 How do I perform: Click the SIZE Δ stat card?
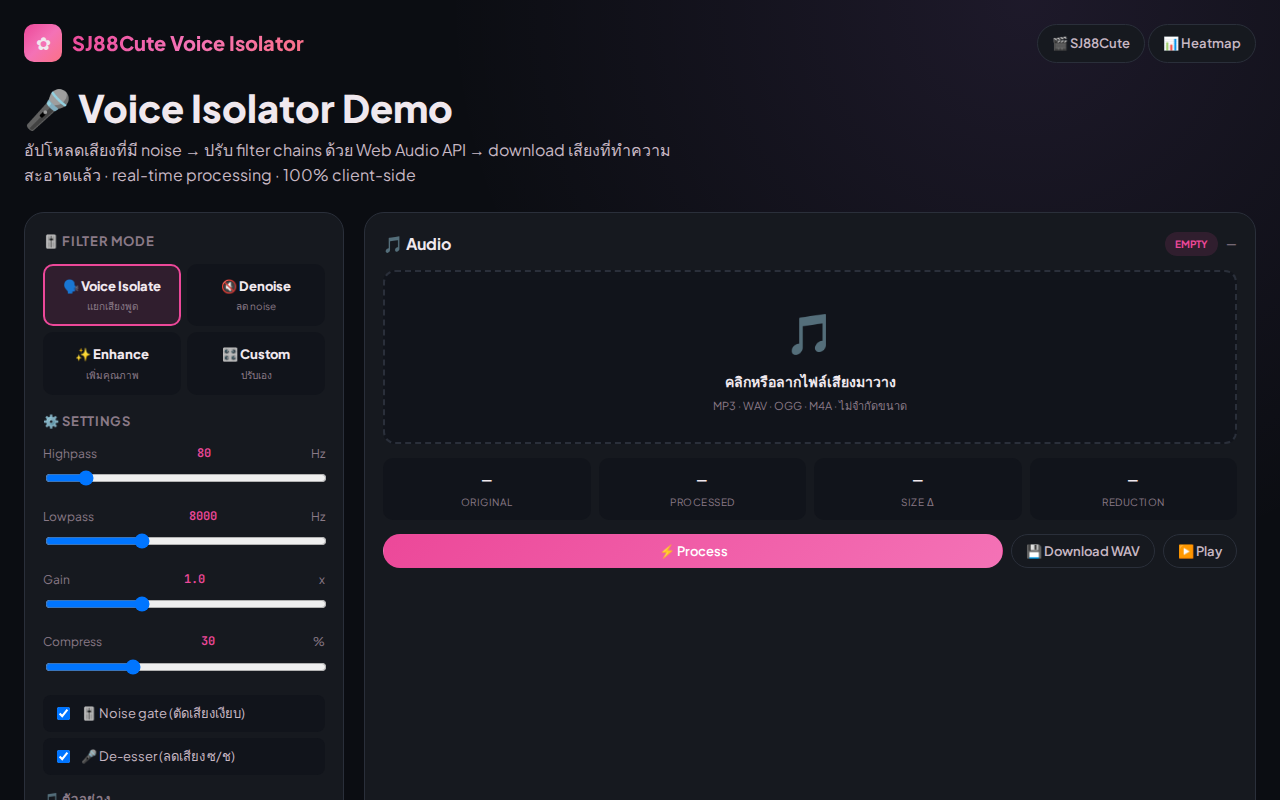click(918, 489)
